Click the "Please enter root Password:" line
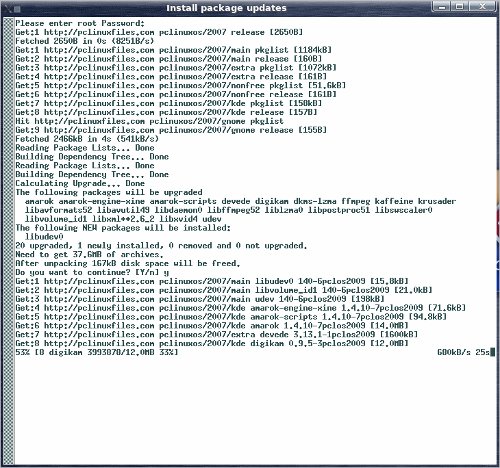 click(80, 23)
